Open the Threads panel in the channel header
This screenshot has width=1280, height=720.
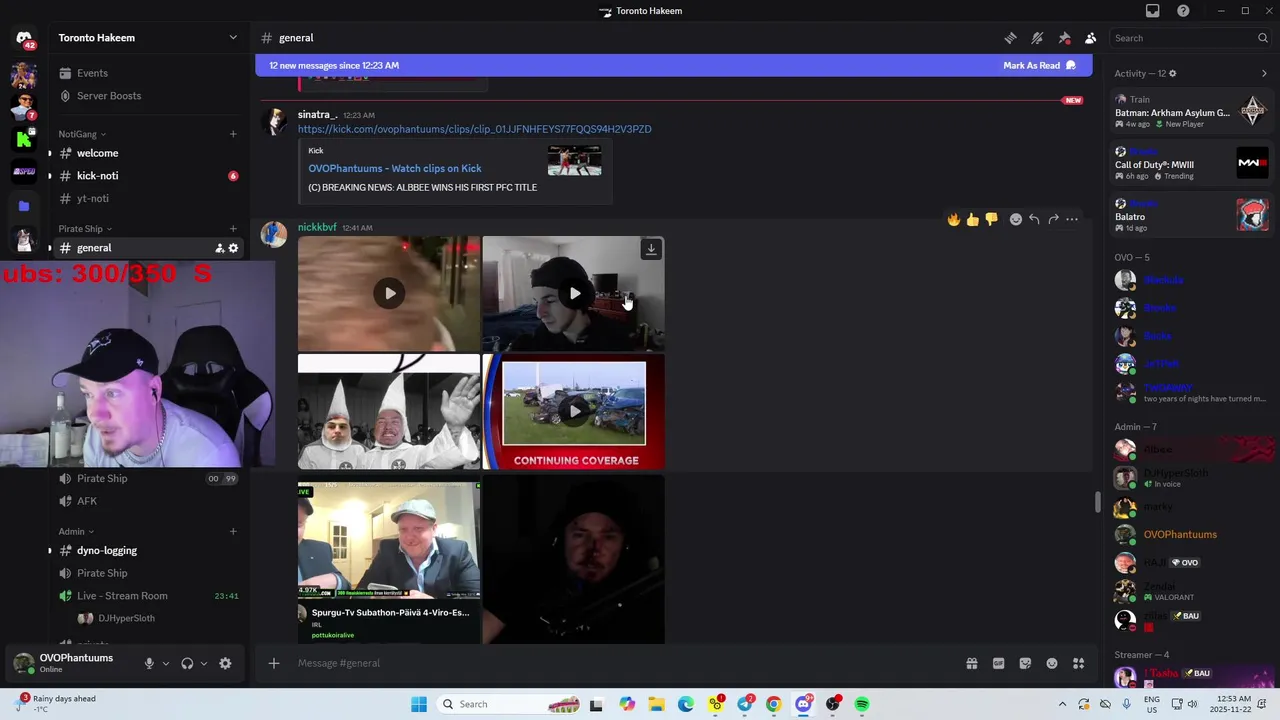(x=1010, y=38)
